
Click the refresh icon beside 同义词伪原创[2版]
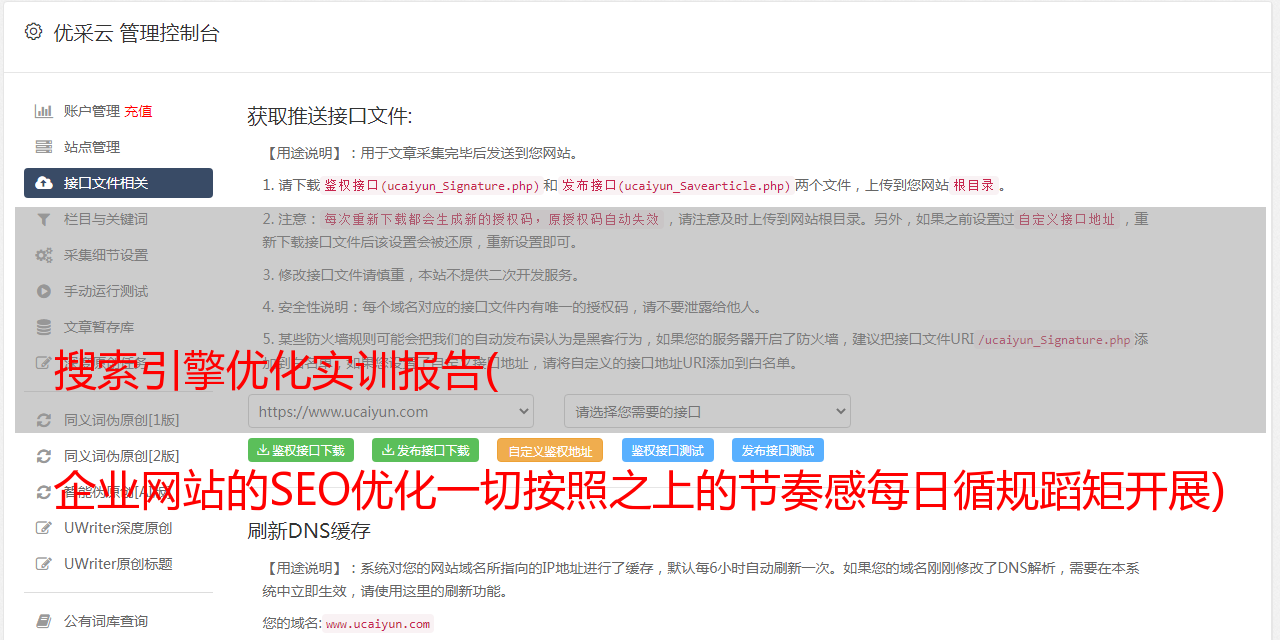click(x=44, y=456)
